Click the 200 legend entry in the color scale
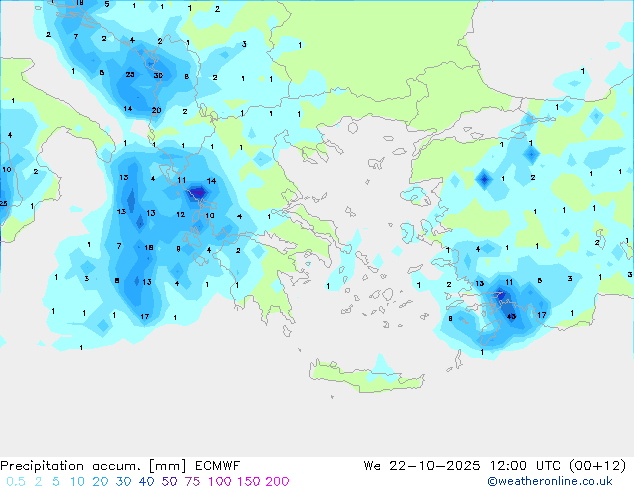Screen dimensions: 634x490 pos(277,482)
